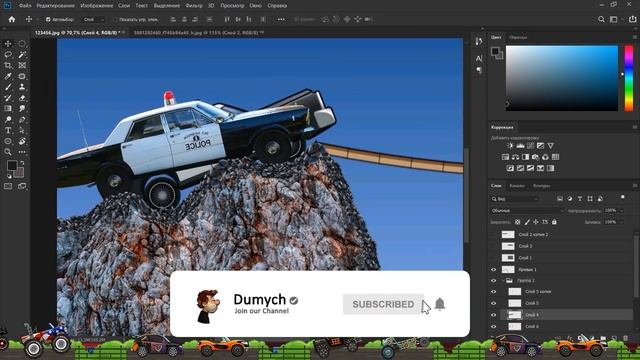Click the Share icon at top right

[x=633, y=19]
